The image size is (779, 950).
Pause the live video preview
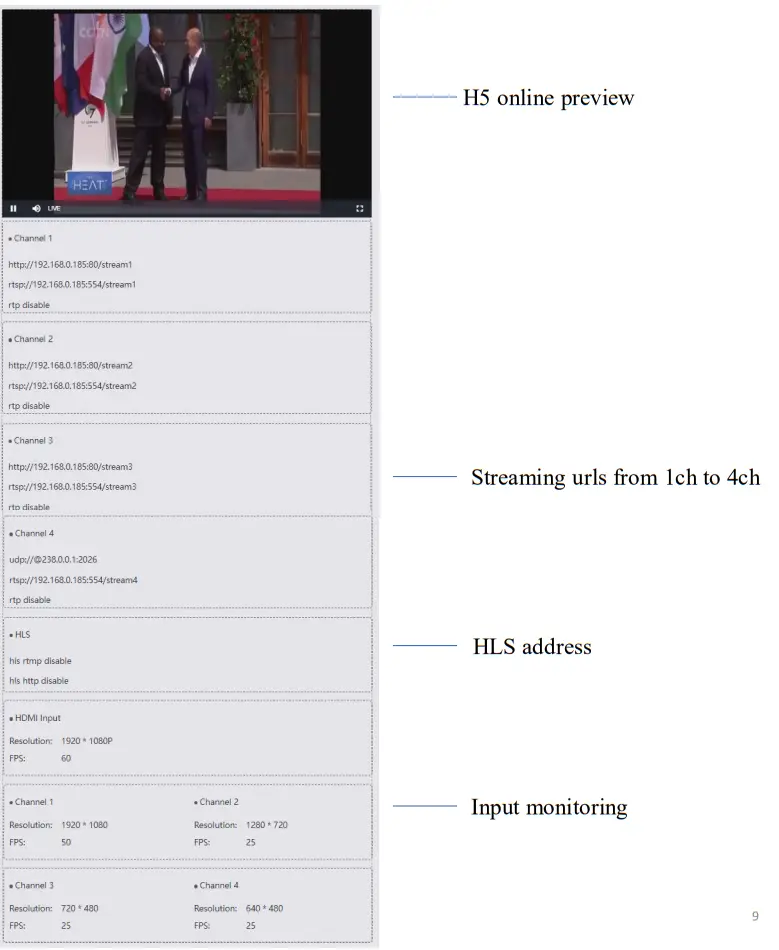(13, 208)
